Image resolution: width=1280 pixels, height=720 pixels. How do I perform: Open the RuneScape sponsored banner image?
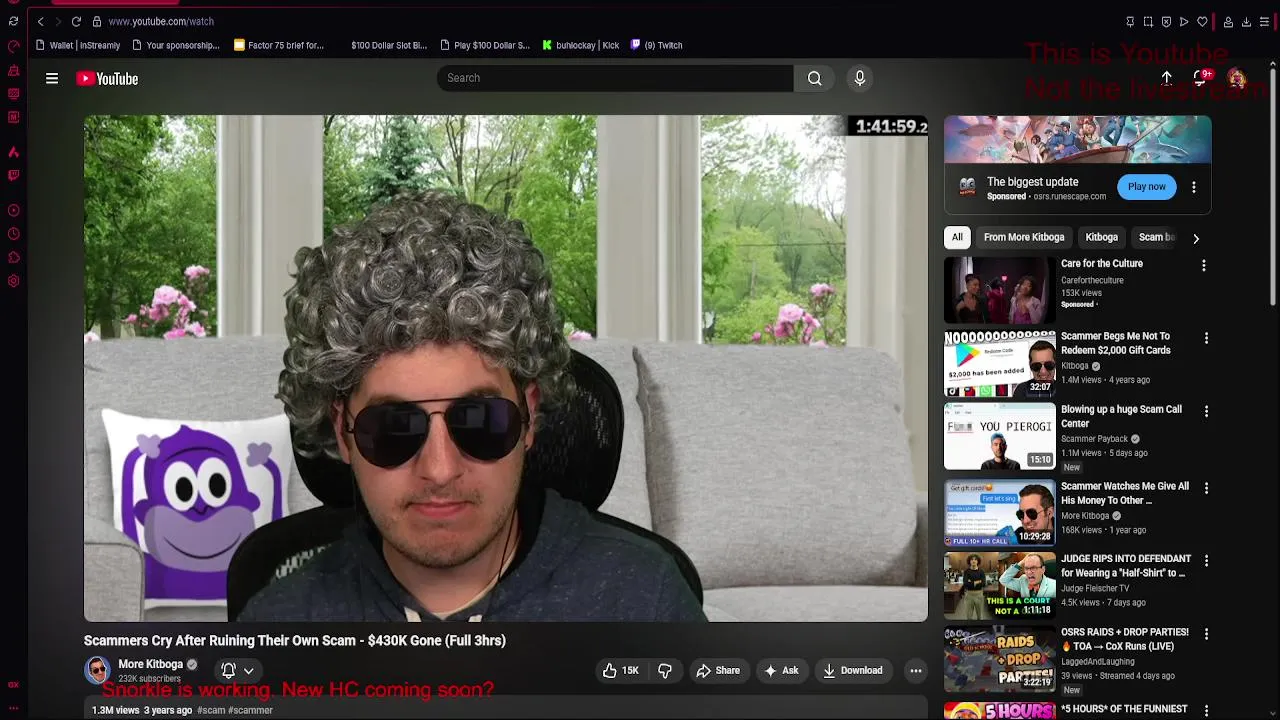point(1078,140)
